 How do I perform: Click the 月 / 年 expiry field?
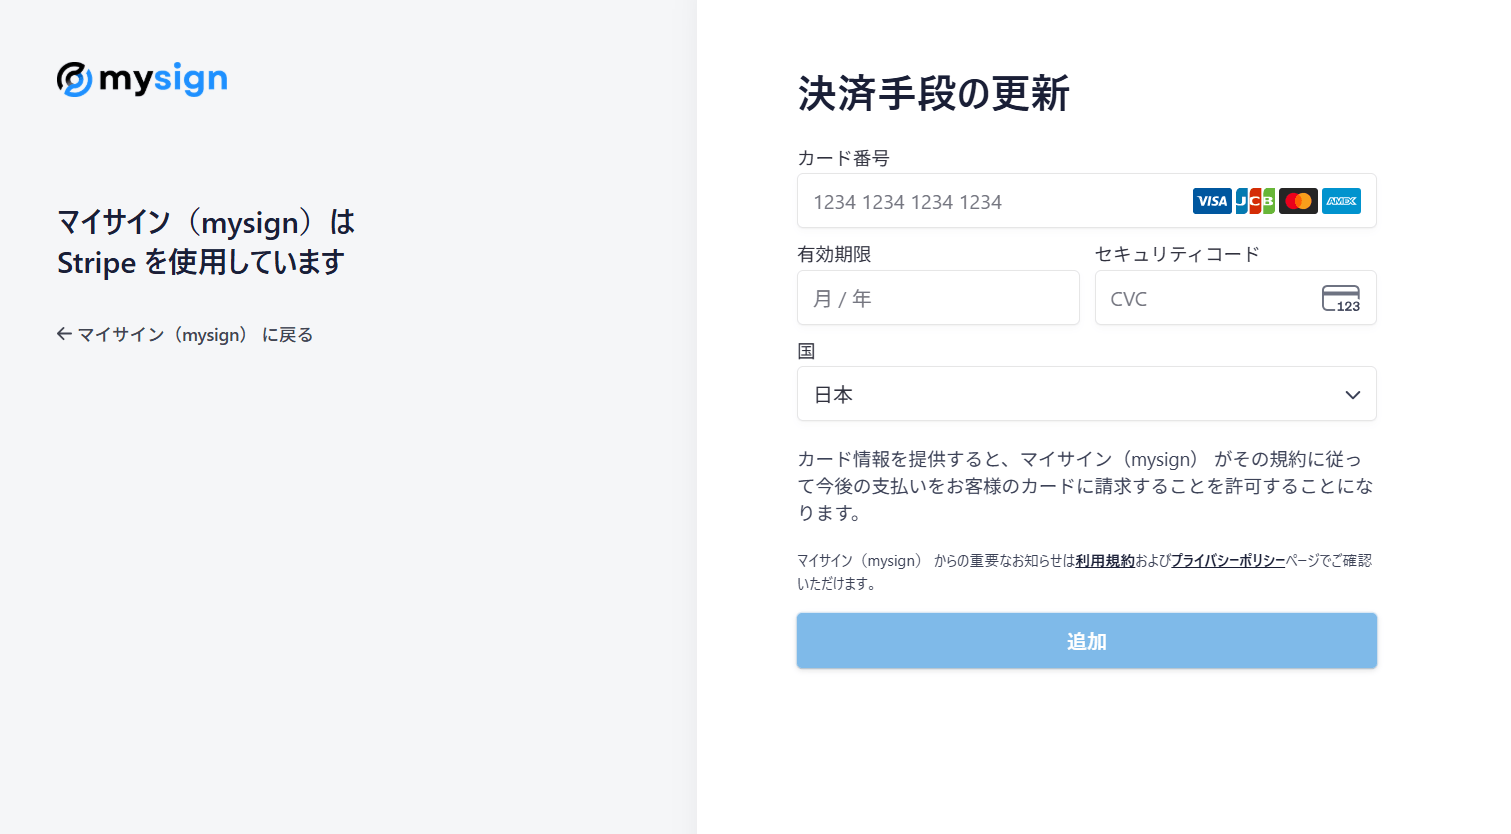click(938, 297)
